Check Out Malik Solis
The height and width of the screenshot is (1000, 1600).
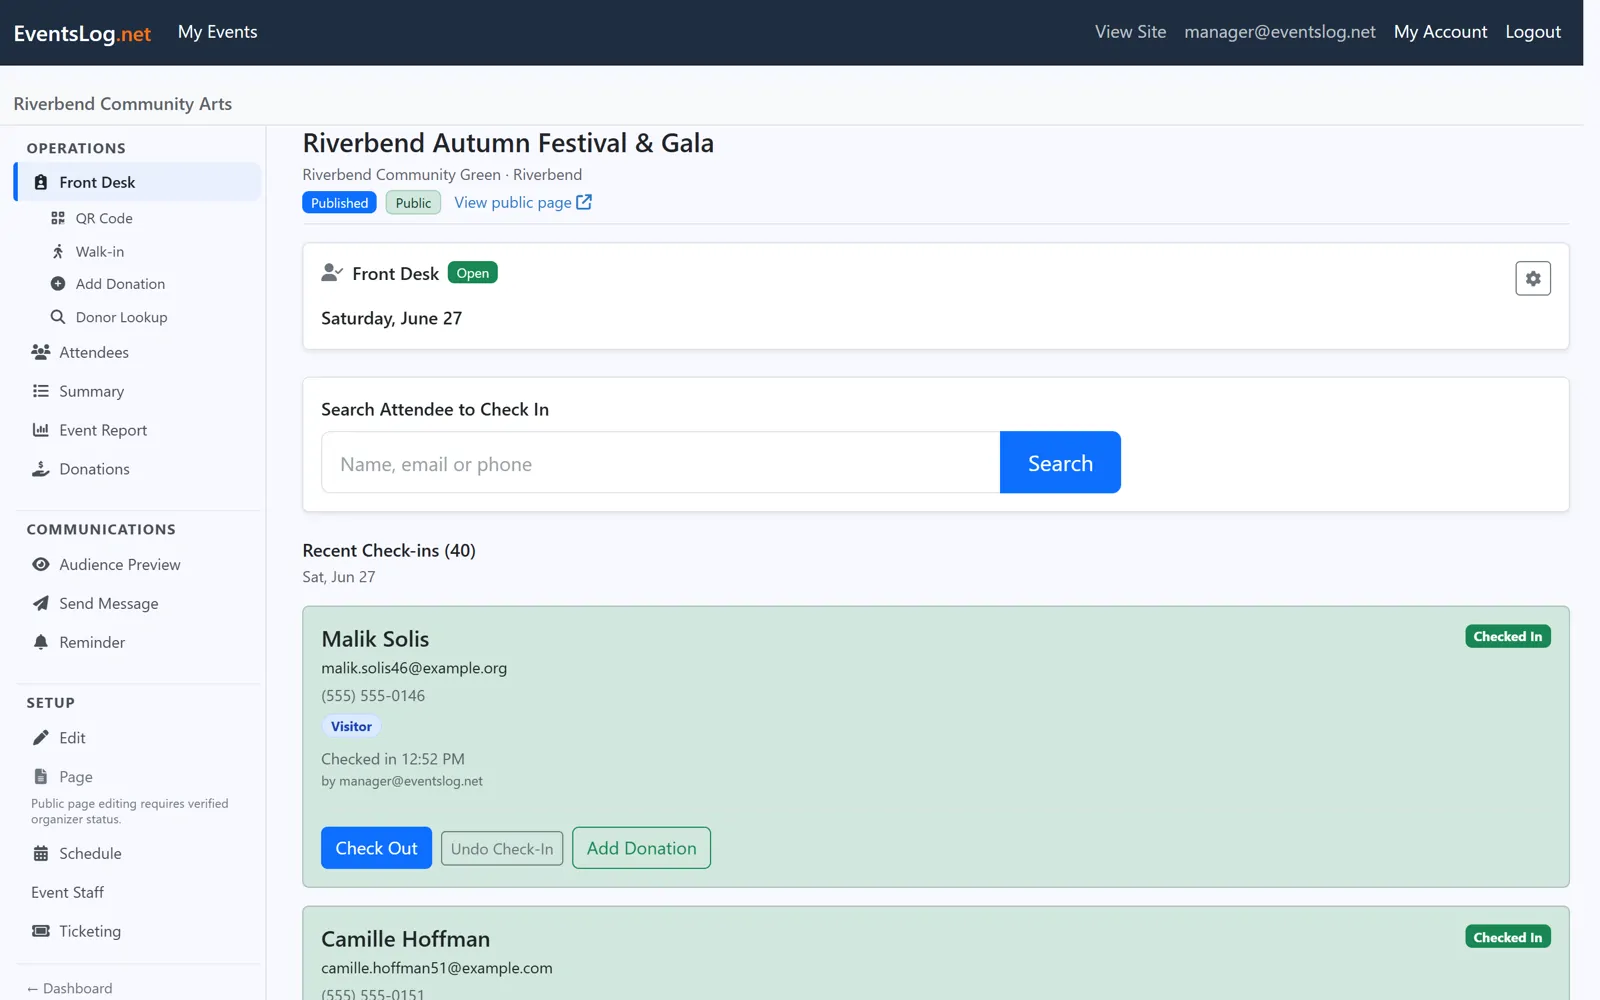pos(376,848)
